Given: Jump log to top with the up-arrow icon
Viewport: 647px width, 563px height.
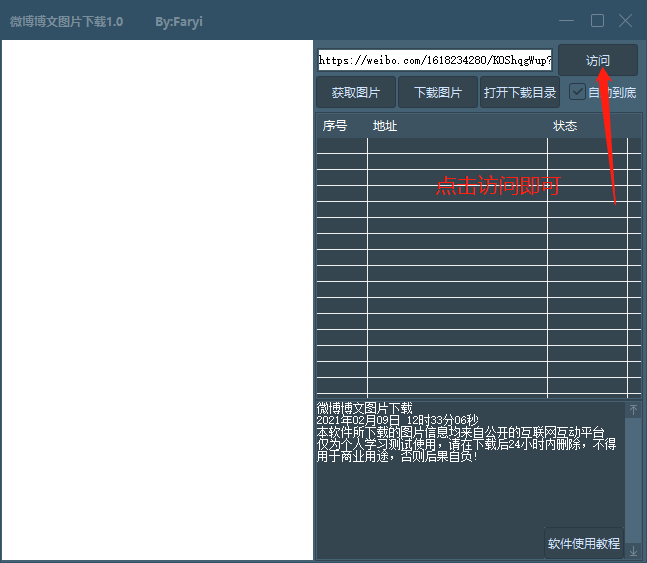Looking at the screenshot, I should point(633,410).
